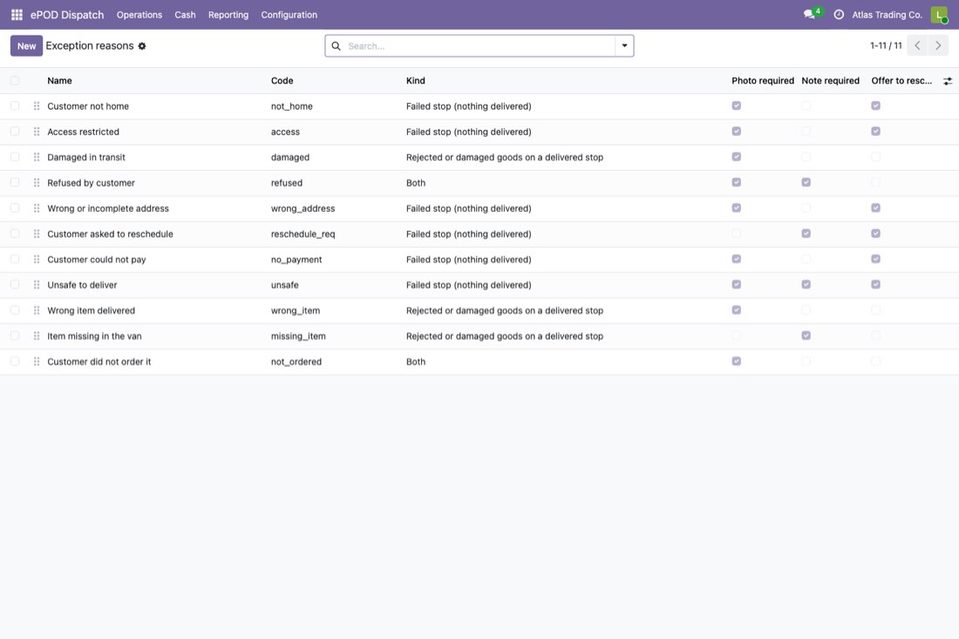This screenshot has width=959, height=639.
Task: Click the drag handle for Refused by customer
Action: pos(37,183)
